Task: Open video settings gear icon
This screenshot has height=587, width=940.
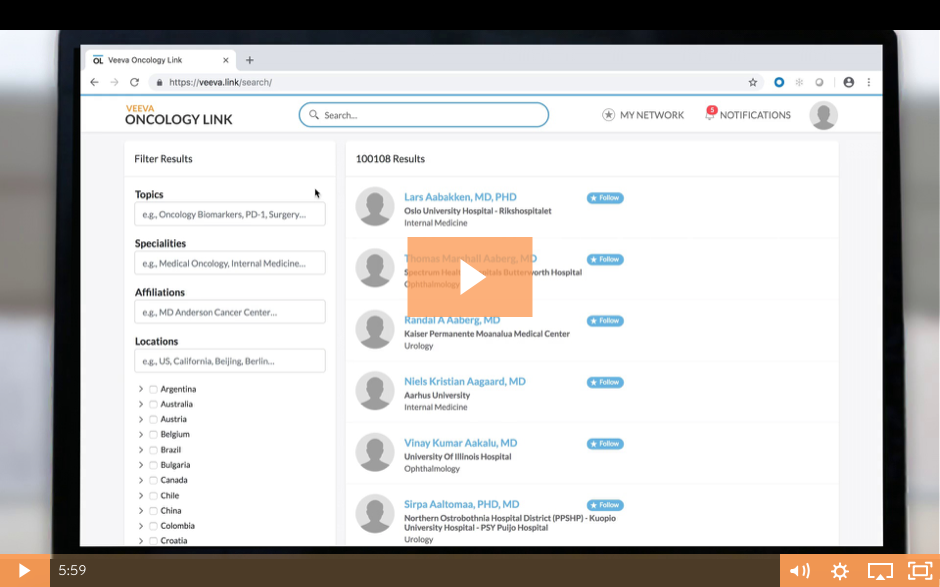Action: (x=840, y=571)
